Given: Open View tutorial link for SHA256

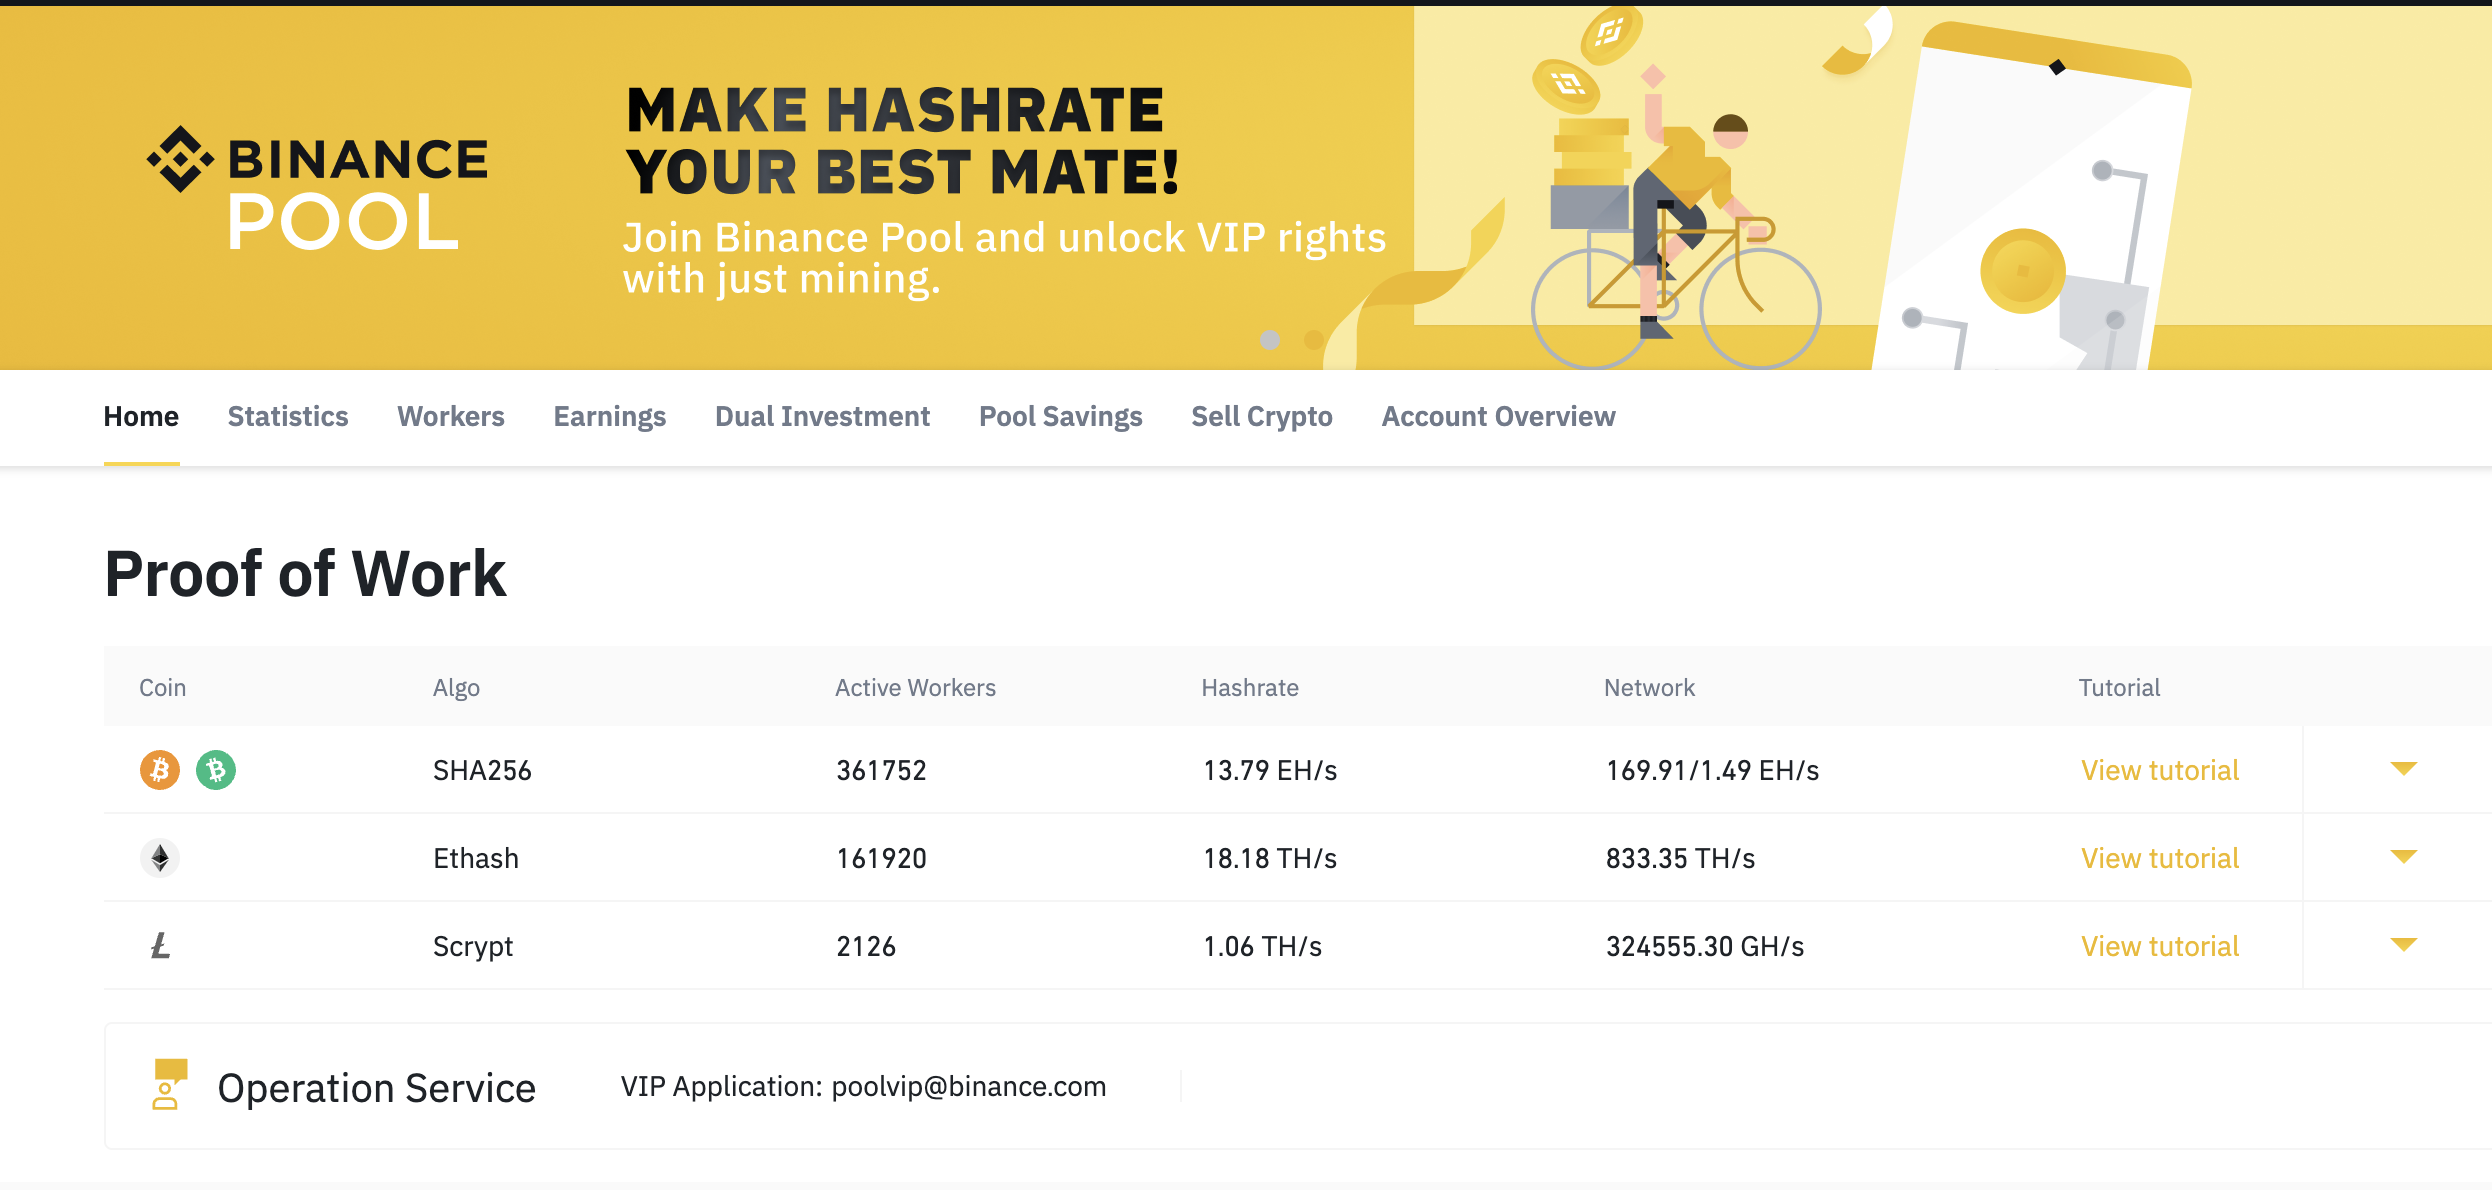Looking at the screenshot, I should point(2160,771).
